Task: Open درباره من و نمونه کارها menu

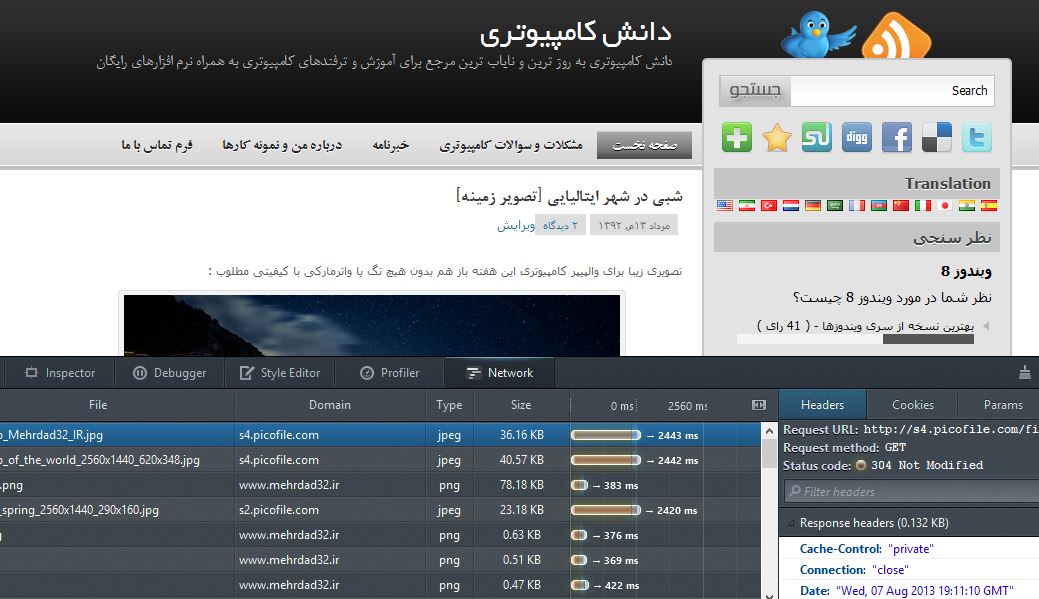Action: [x=282, y=145]
